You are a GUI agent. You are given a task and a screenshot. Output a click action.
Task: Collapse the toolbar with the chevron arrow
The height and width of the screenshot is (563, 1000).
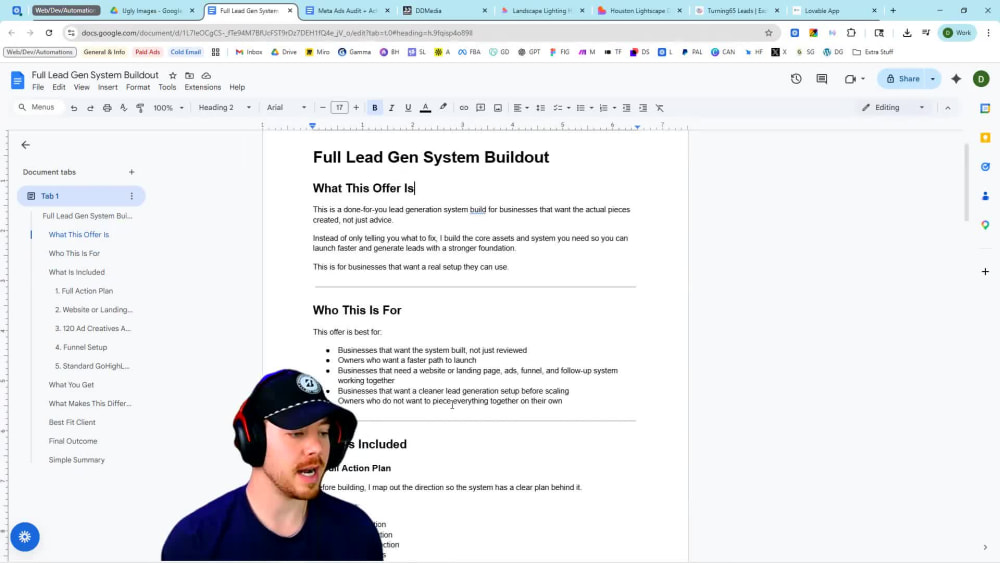(948, 108)
